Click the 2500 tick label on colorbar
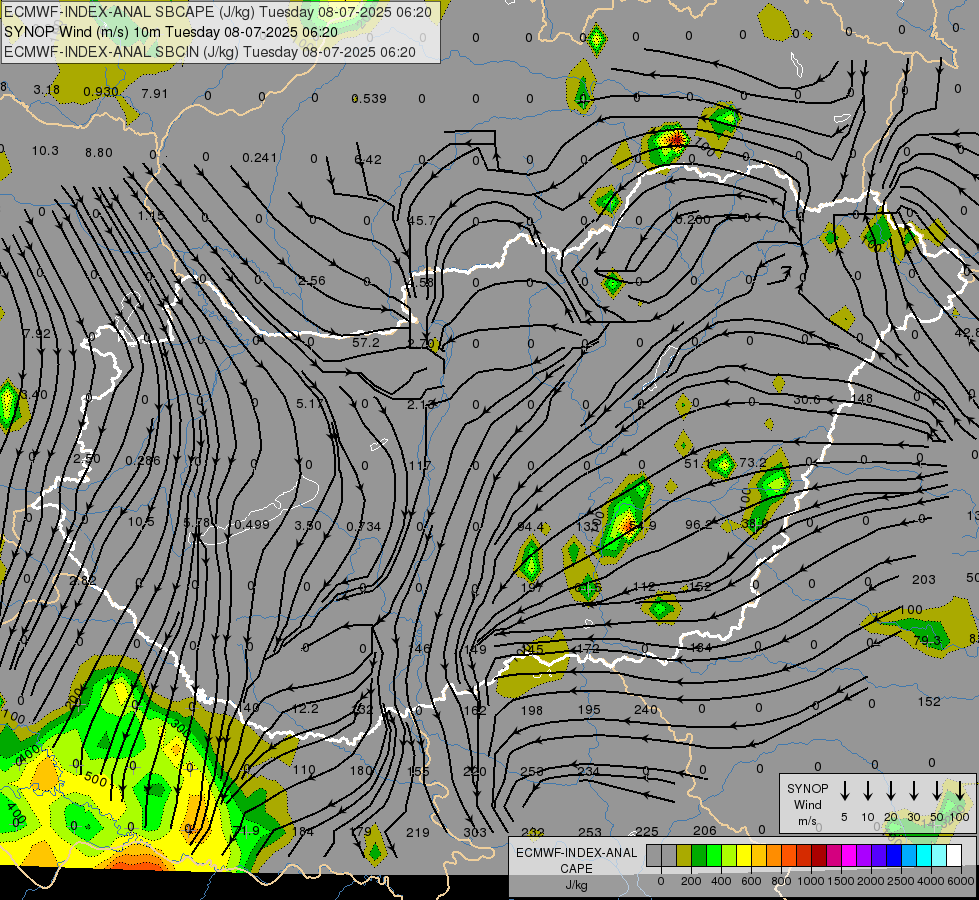 tap(900, 881)
